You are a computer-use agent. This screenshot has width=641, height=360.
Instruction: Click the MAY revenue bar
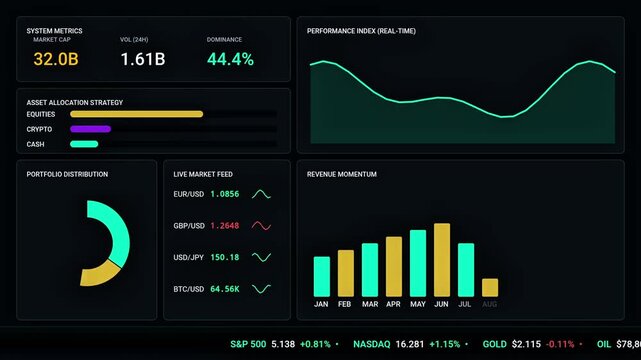pyautogui.click(x=418, y=263)
